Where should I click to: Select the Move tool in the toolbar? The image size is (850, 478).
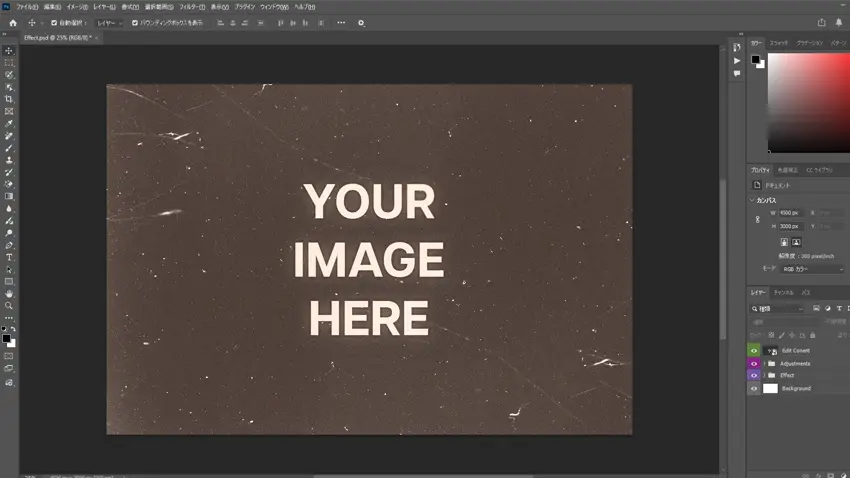[x=10, y=51]
